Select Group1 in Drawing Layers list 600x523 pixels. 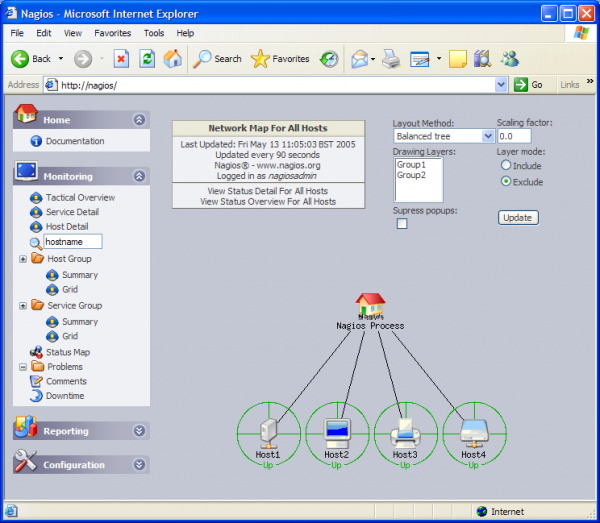pyautogui.click(x=411, y=164)
